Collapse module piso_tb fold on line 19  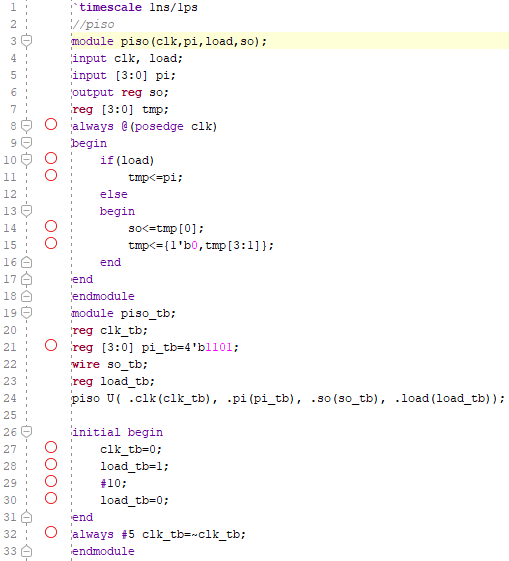26,313
